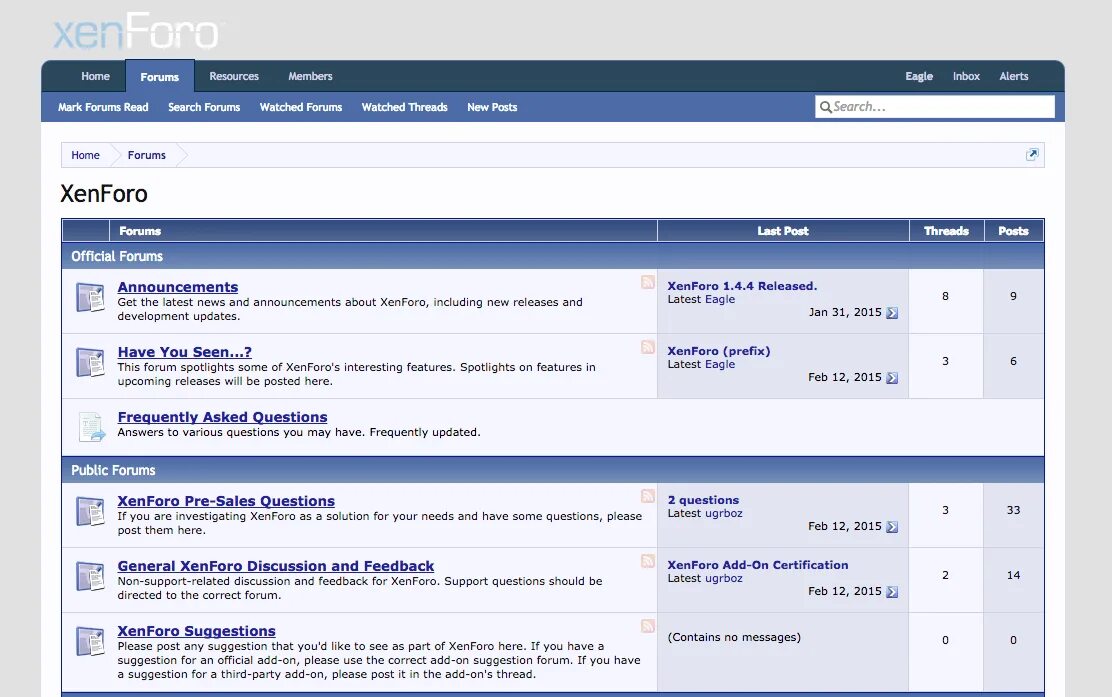Click Forums in the breadcrumb

tap(147, 155)
